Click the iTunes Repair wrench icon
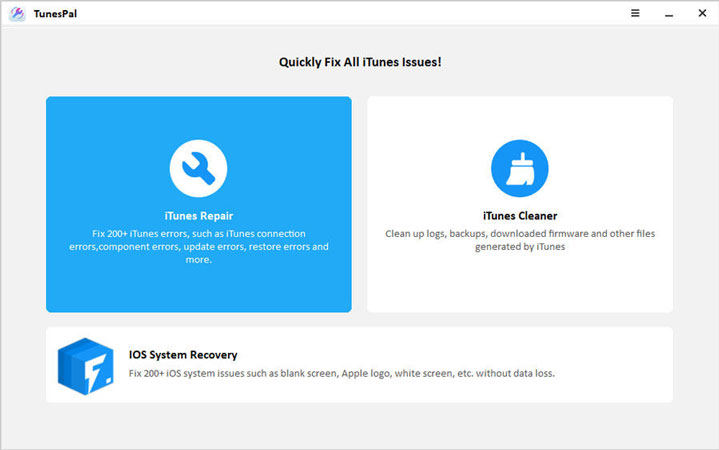This screenshot has width=719, height=450. 198,168
